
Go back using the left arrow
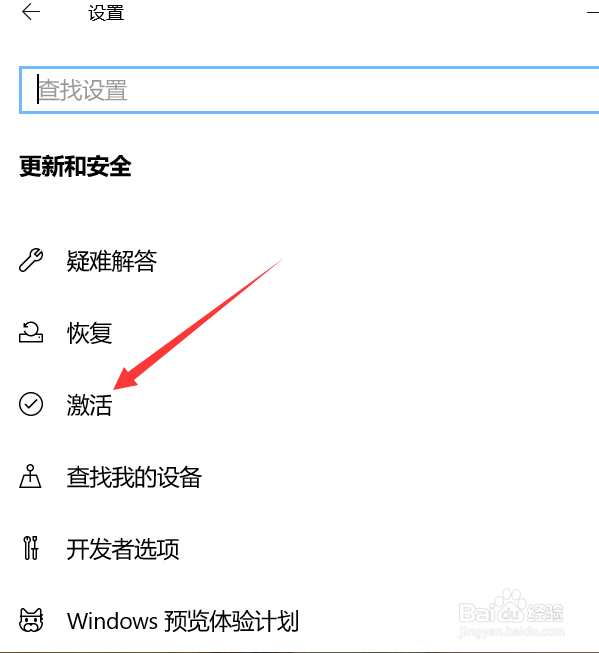pos(31,12)
